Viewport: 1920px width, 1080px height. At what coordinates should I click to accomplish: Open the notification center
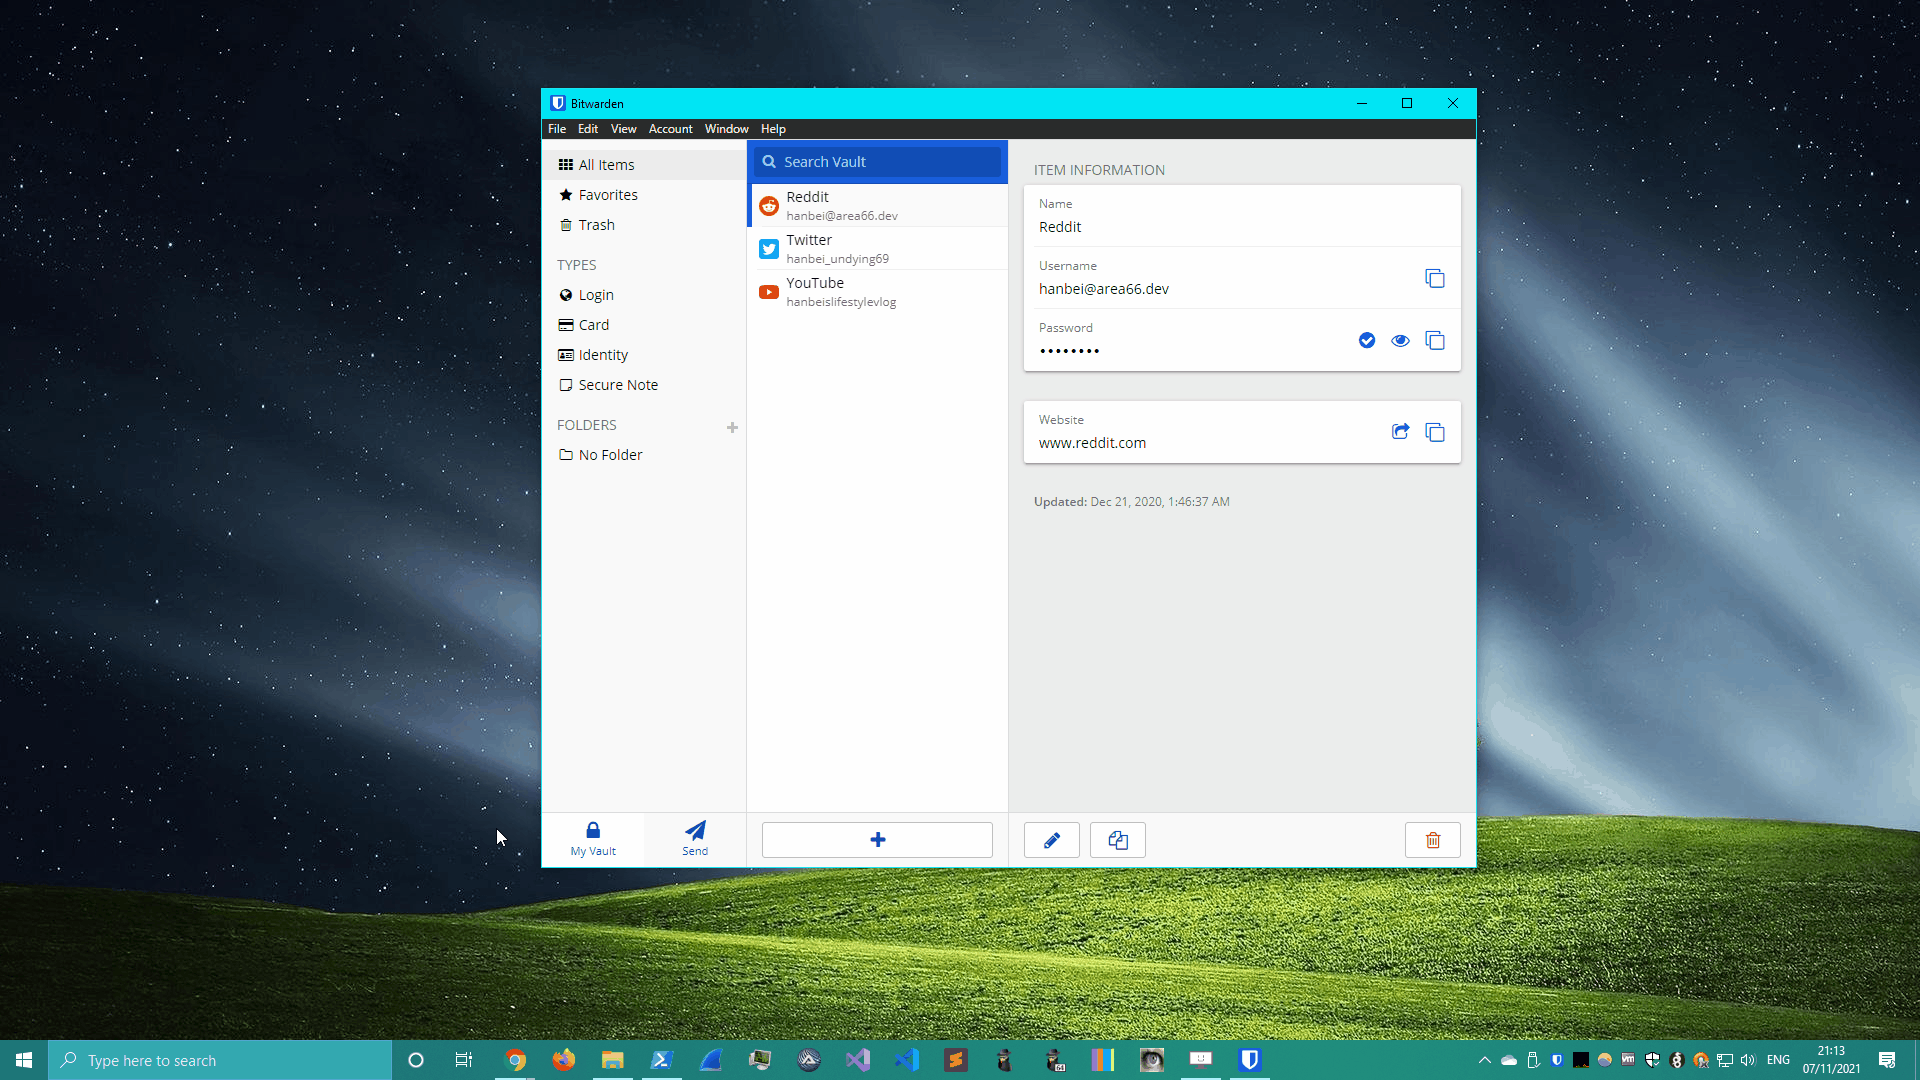1887,1060
